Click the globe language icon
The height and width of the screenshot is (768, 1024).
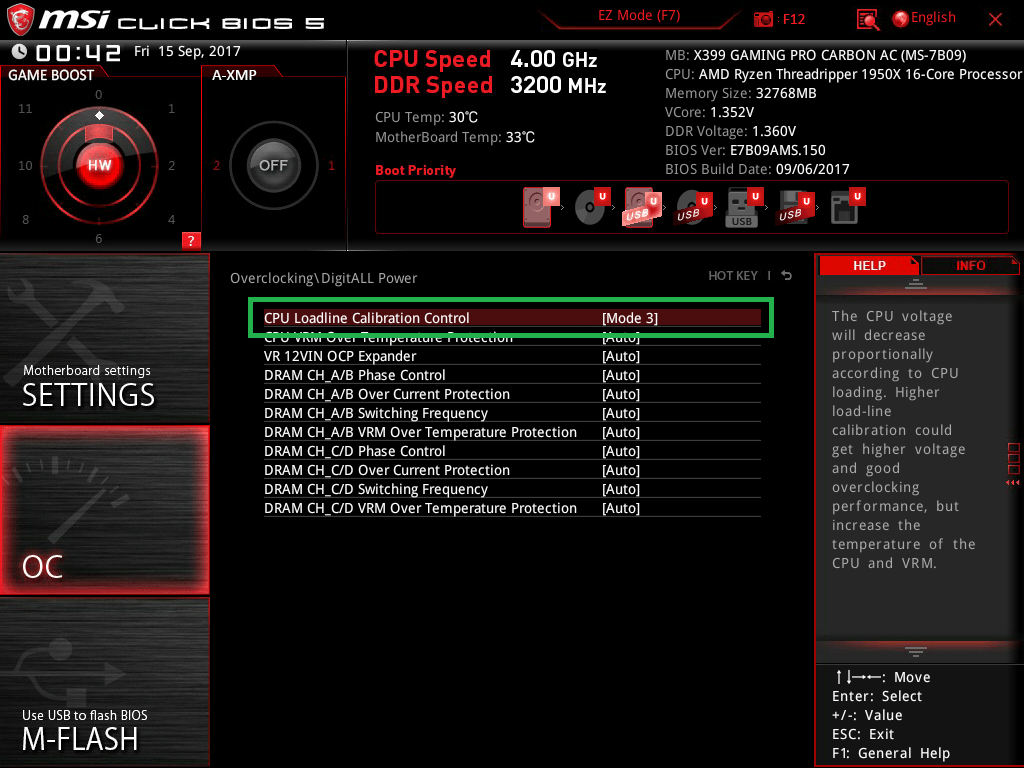901,19
